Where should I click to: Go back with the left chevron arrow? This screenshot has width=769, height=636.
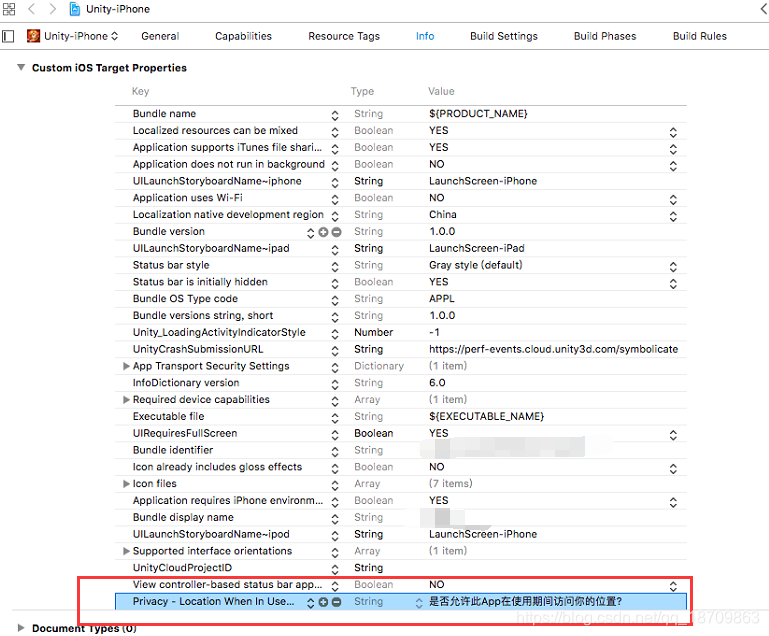click(31, 9)
